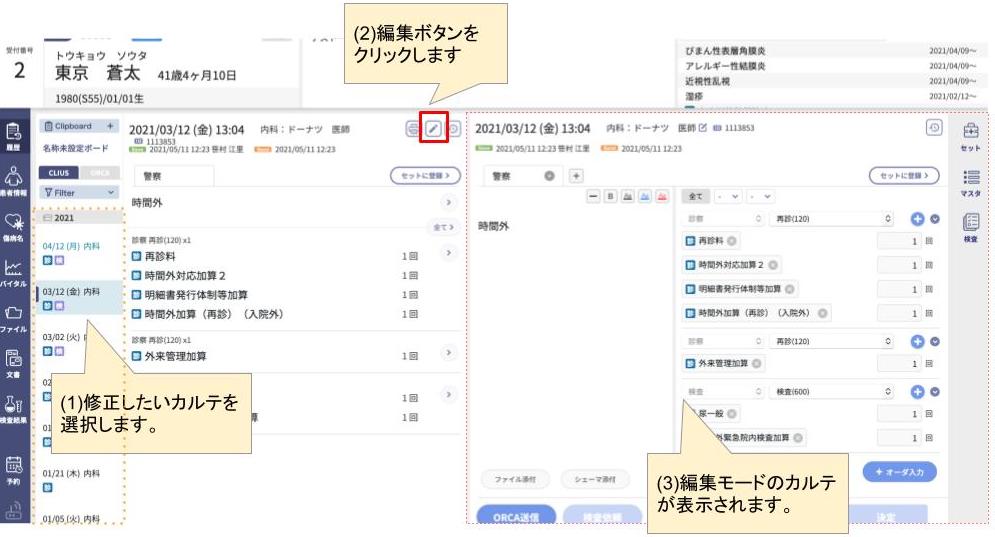995x537 pixels.
Task: Click the シェーマ添付 button
Action: [595, 479]
